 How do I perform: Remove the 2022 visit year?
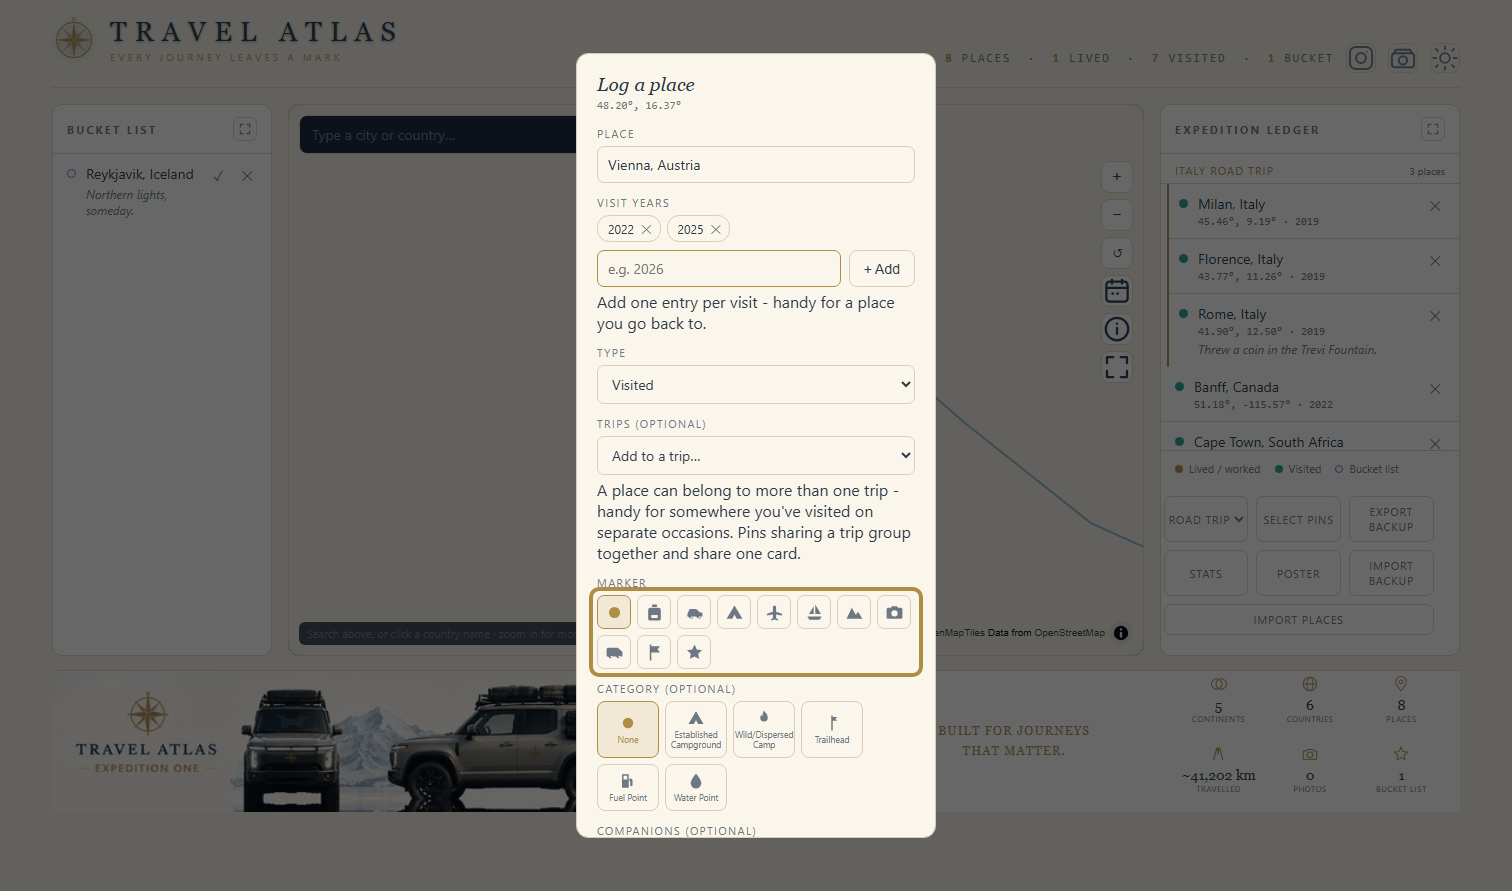(646, 229)
